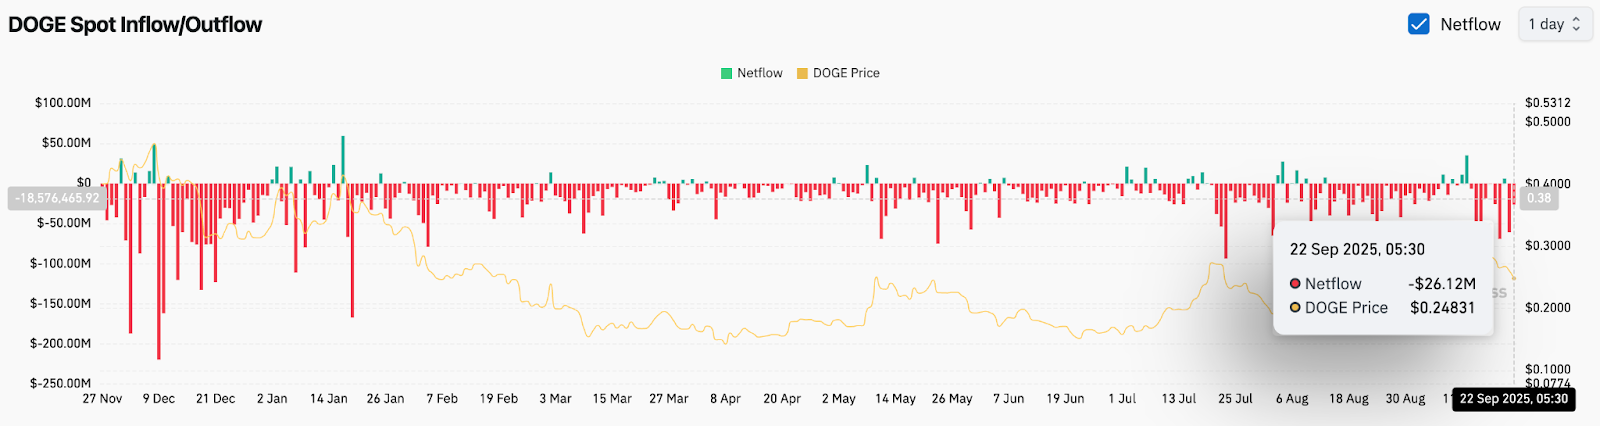Screen dimensions: 1600x426
Task: Uncheck the Netflow checkbox
Action: click(x=1418, y=24)
